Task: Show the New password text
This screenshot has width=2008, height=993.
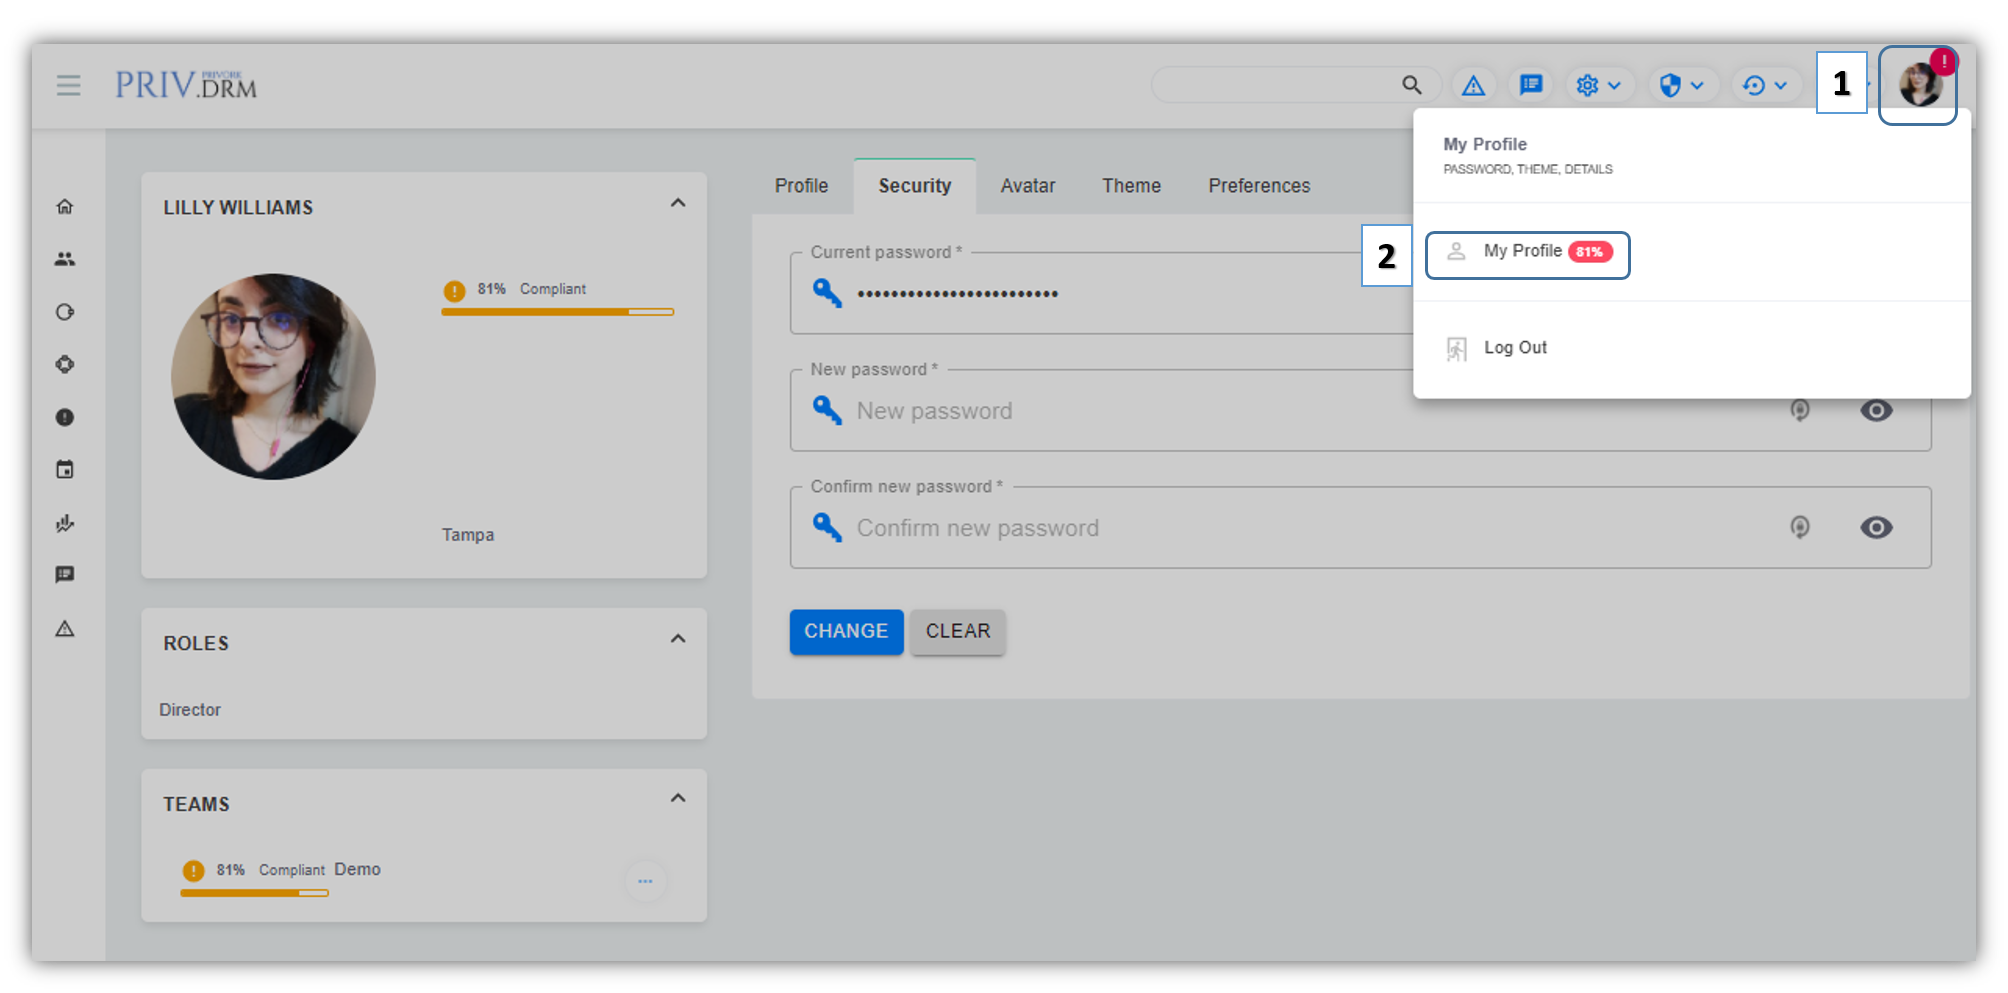Action: (1876, 411)
